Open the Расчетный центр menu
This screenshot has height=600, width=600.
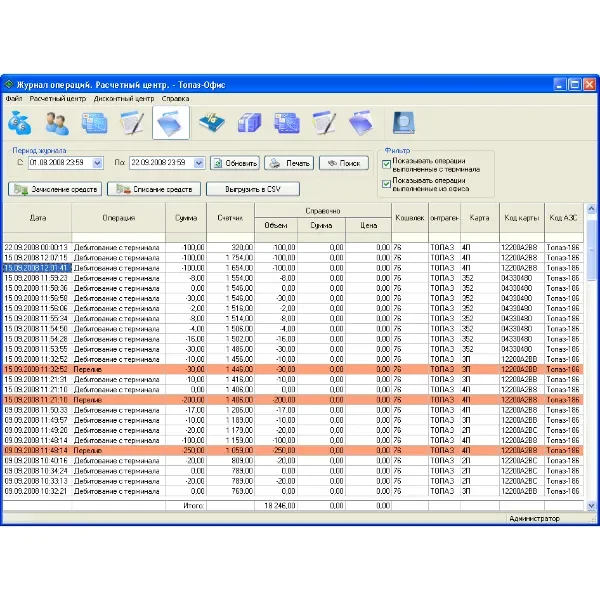[x=58, y=99]
